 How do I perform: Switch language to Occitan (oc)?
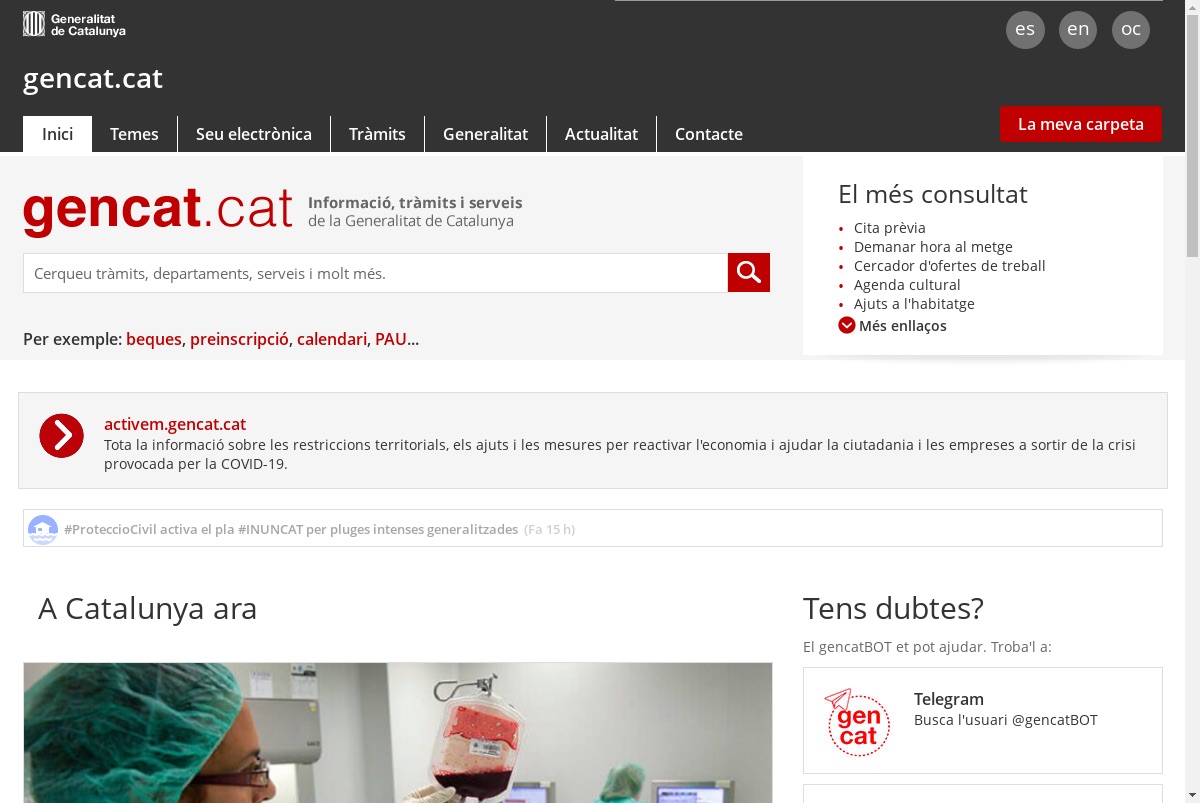[x=1131, y=29]
